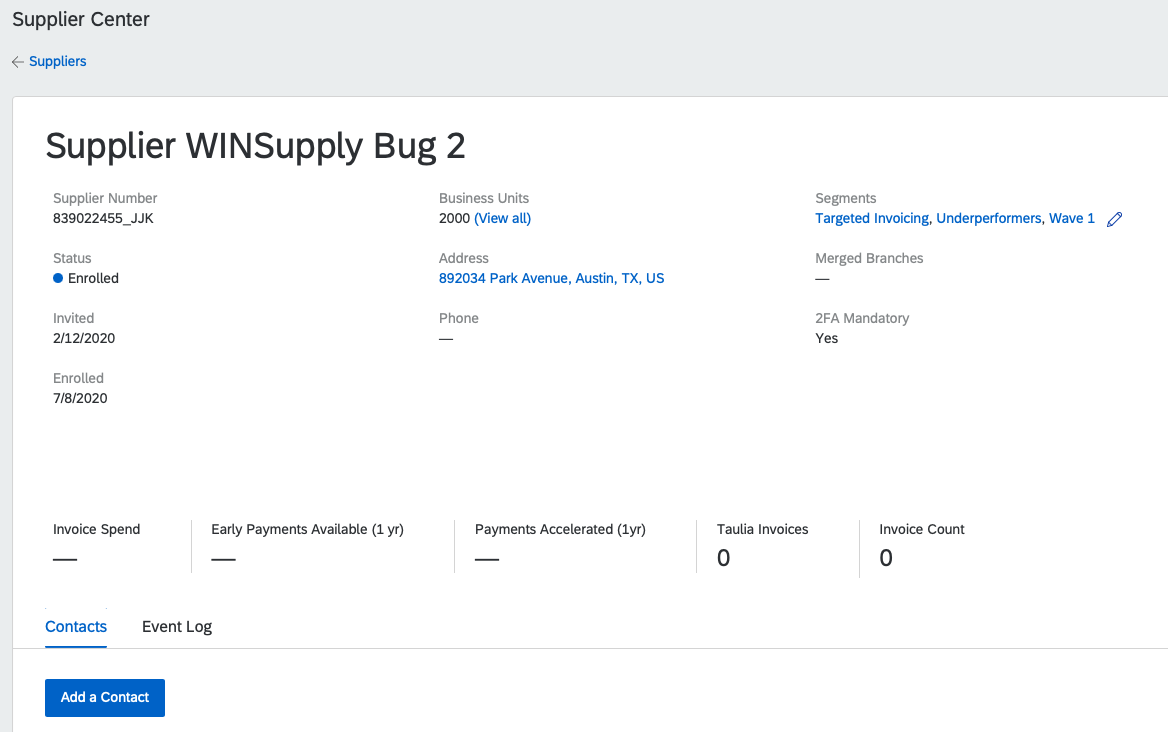Click the Early Payments Available (1 yr) label
This screenshot has height=732, width=1168.
(x=308, y=529)
